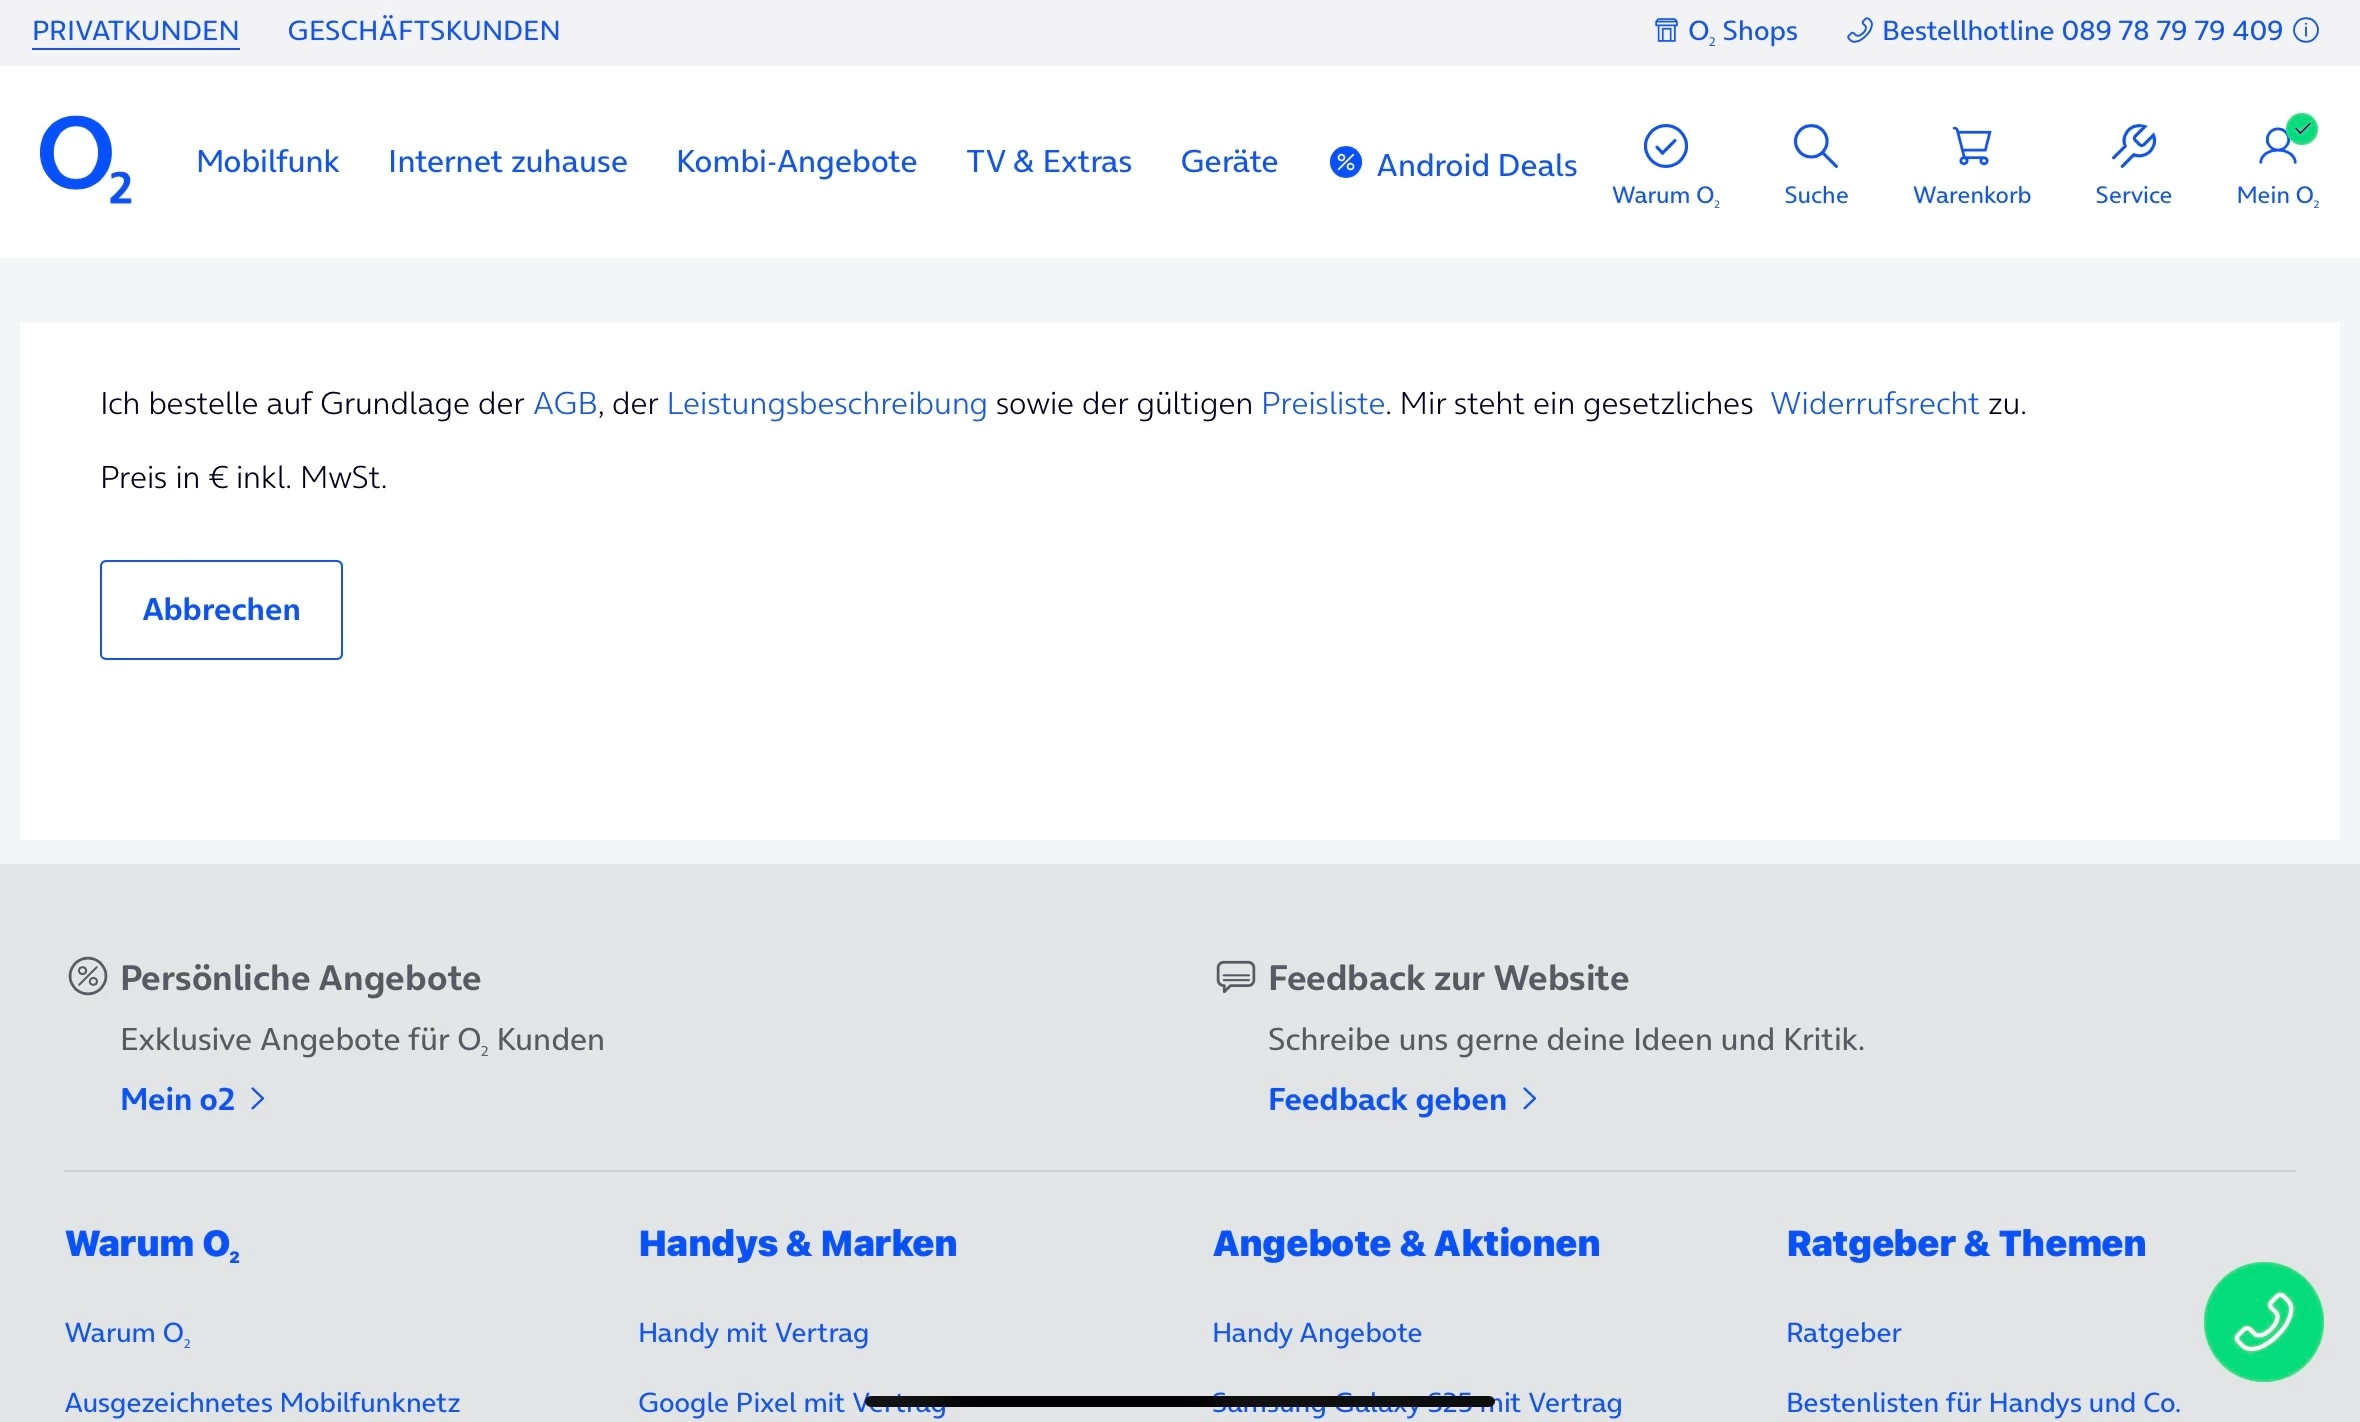Open the Widerrufsrecht link

pos(1874,403)
